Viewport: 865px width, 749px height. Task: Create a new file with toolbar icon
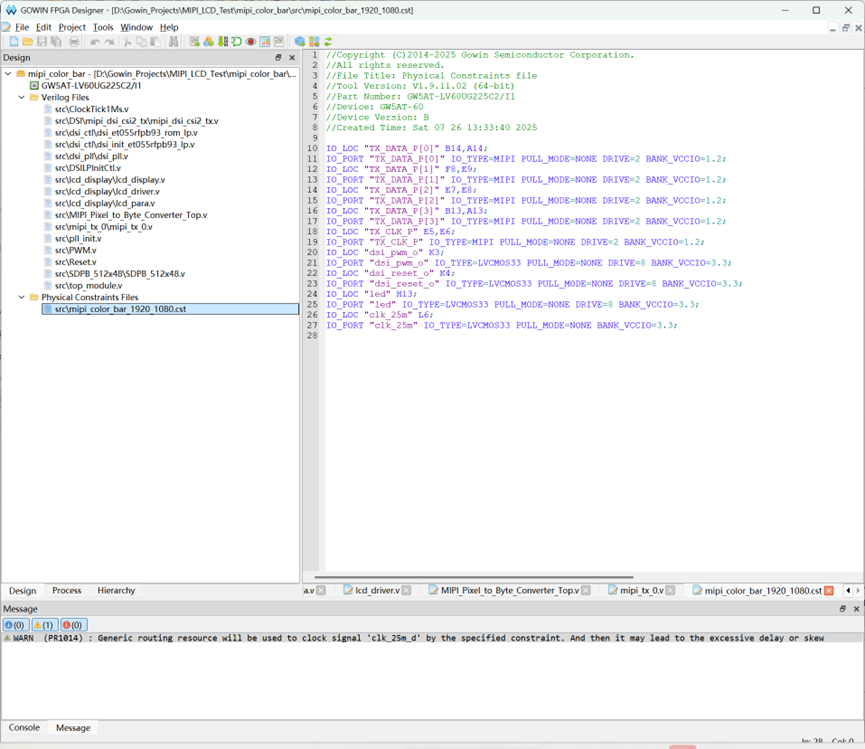14,42
